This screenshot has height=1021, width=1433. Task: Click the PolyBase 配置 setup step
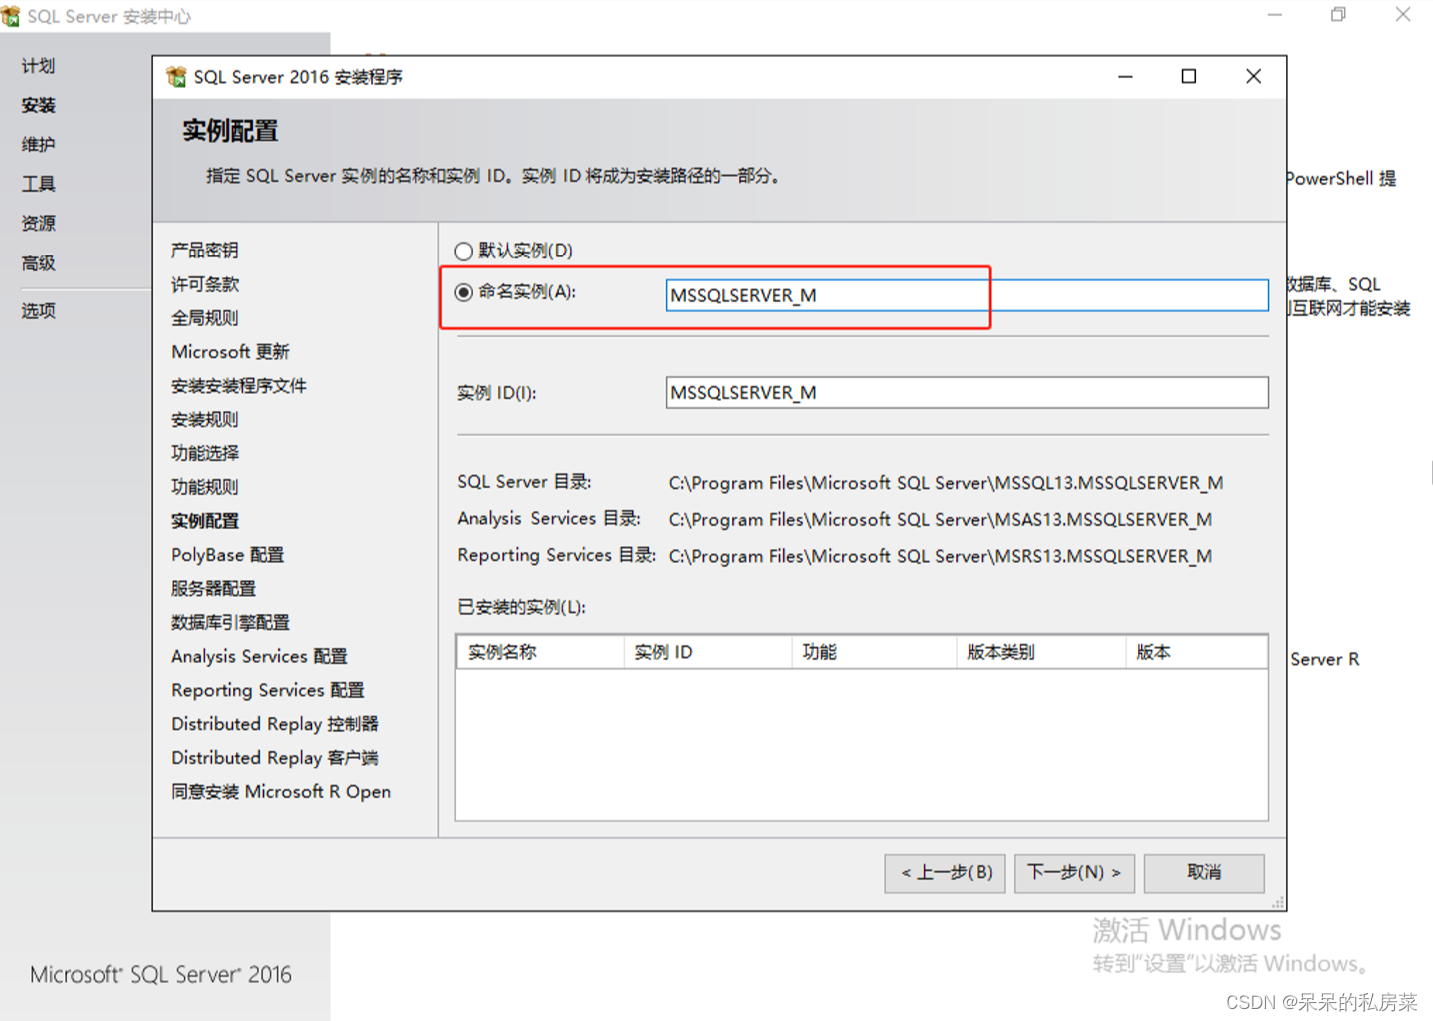click(227, 555)
